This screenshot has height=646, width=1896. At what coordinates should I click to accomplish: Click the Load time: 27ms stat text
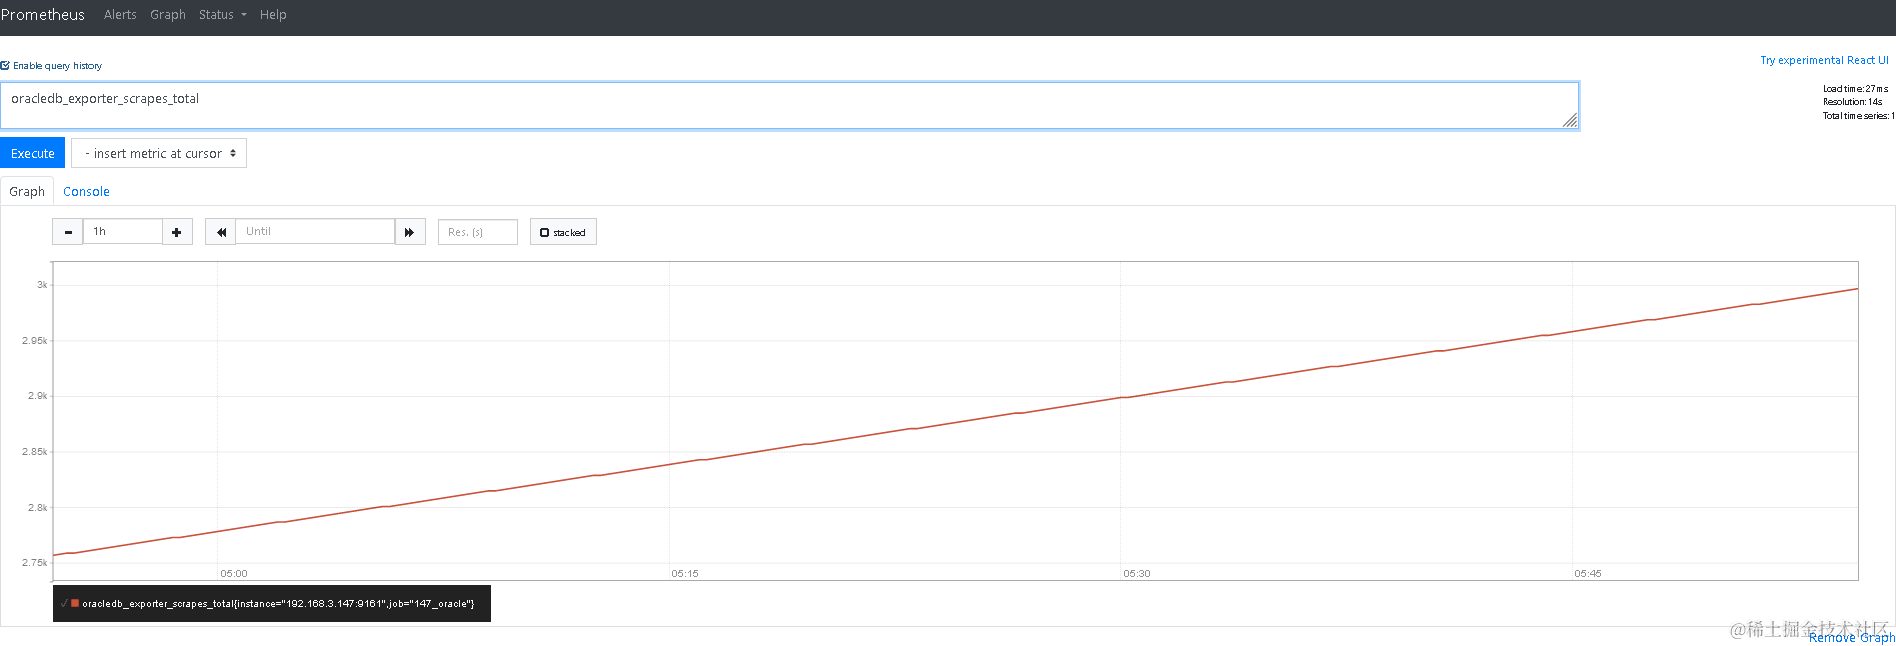click(x=1855, y=89)
